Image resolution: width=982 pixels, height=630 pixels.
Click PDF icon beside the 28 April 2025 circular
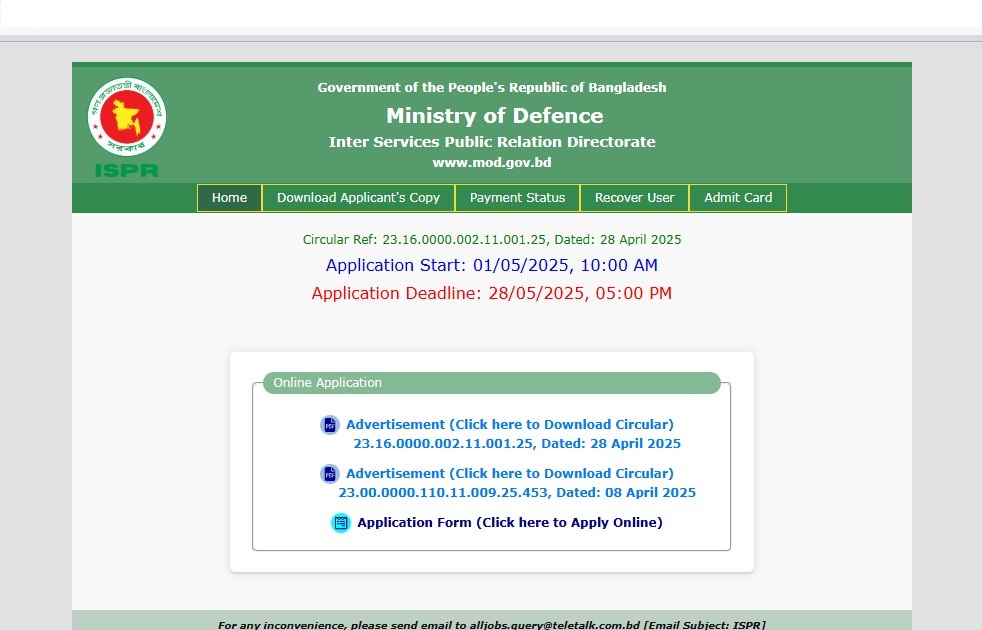coord(329,425)
